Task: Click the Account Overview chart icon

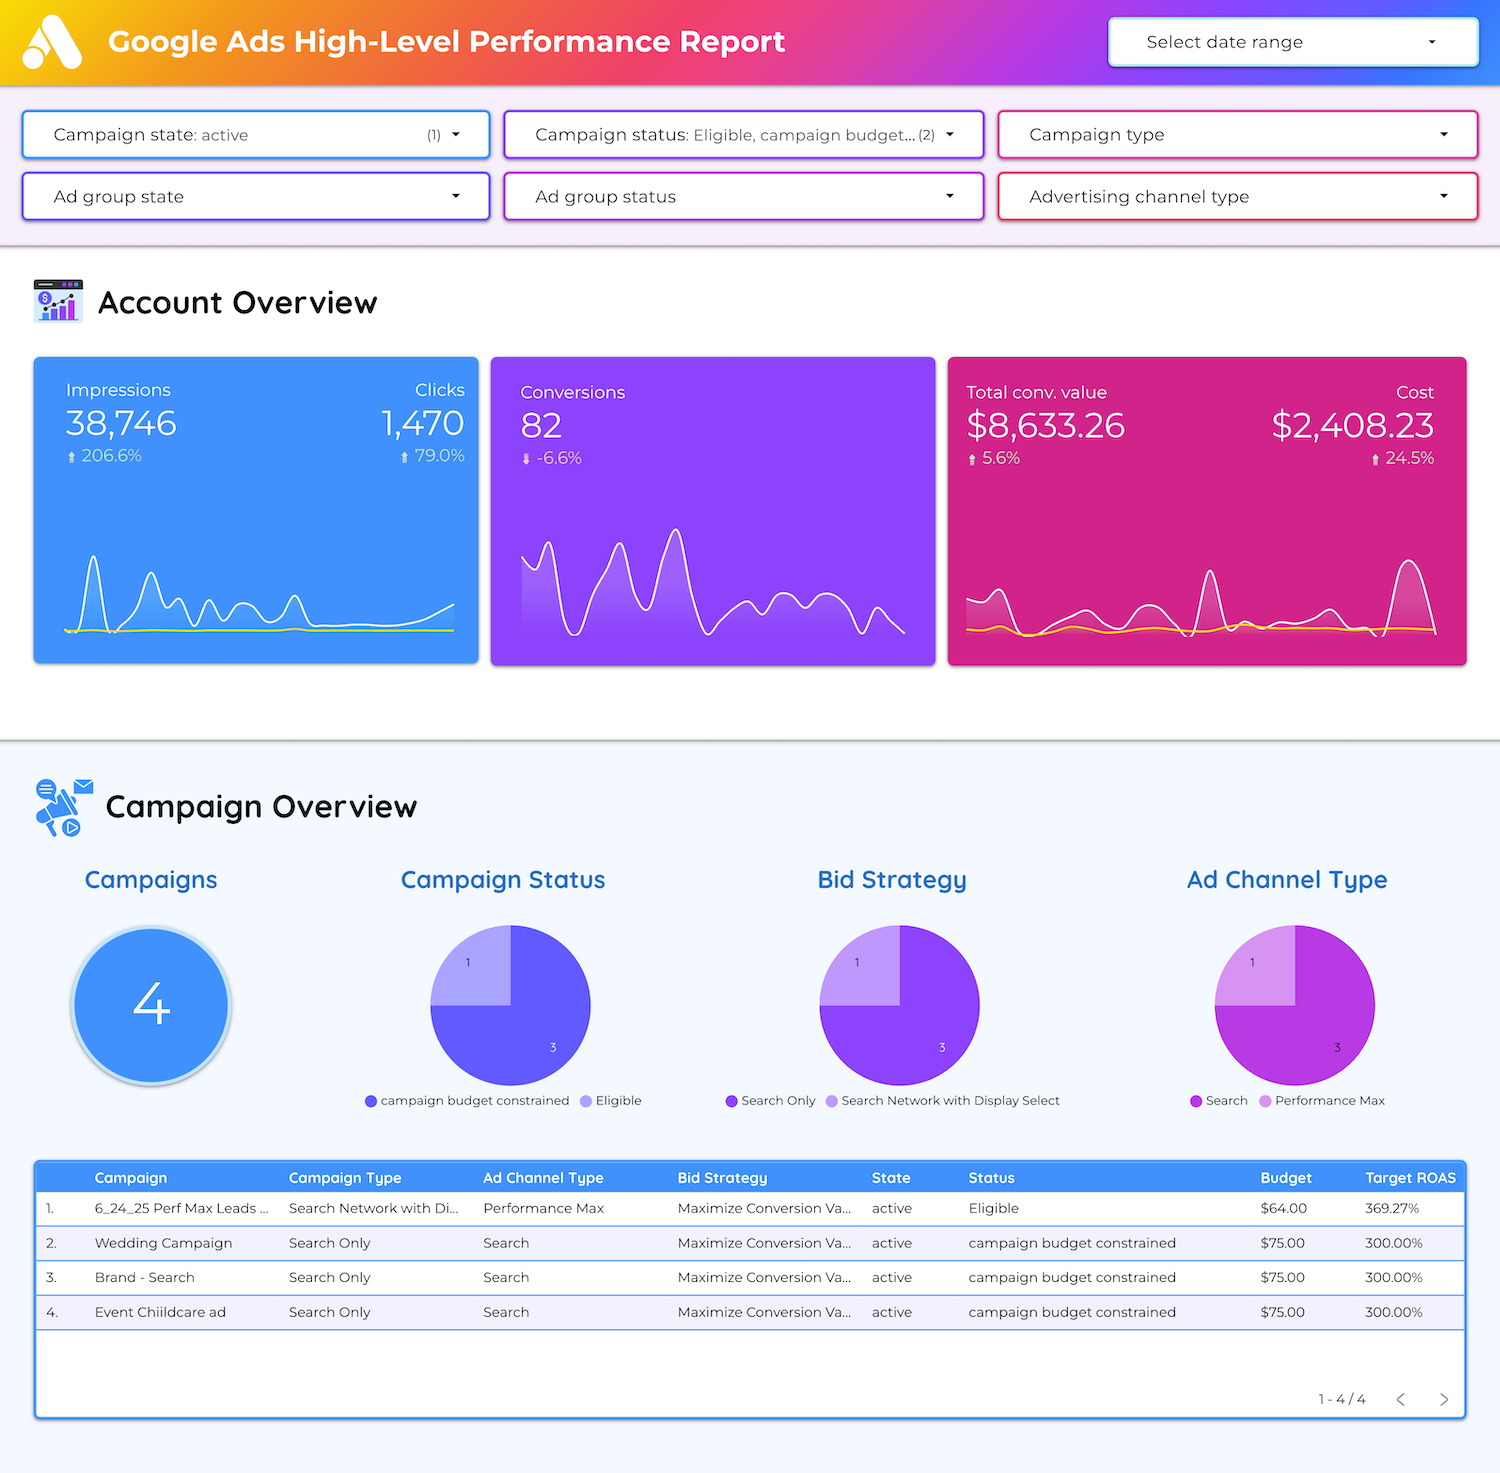Action: pos(58,301)
